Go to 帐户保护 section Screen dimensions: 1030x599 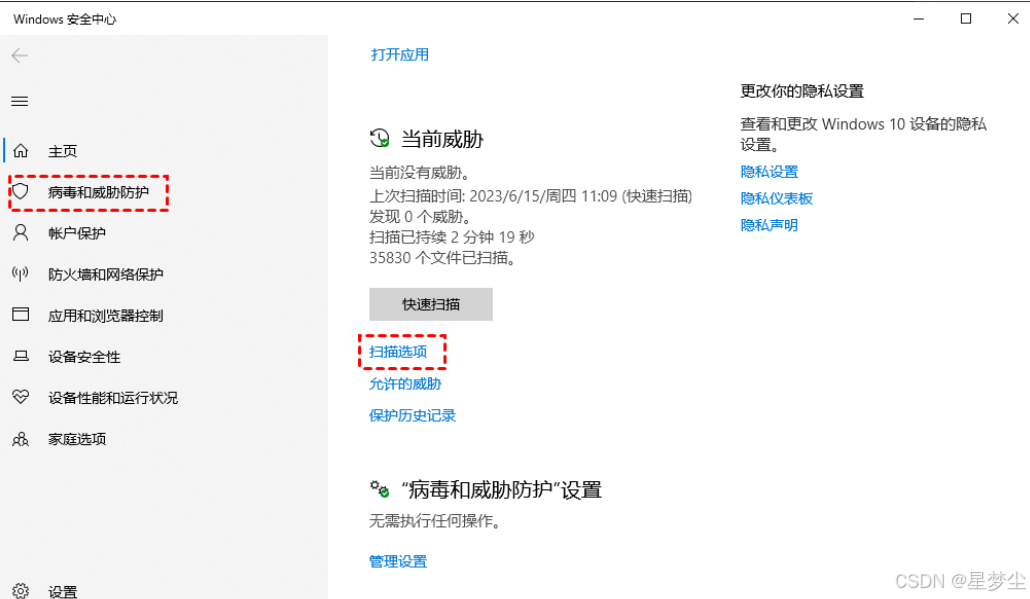coord(77,233)
